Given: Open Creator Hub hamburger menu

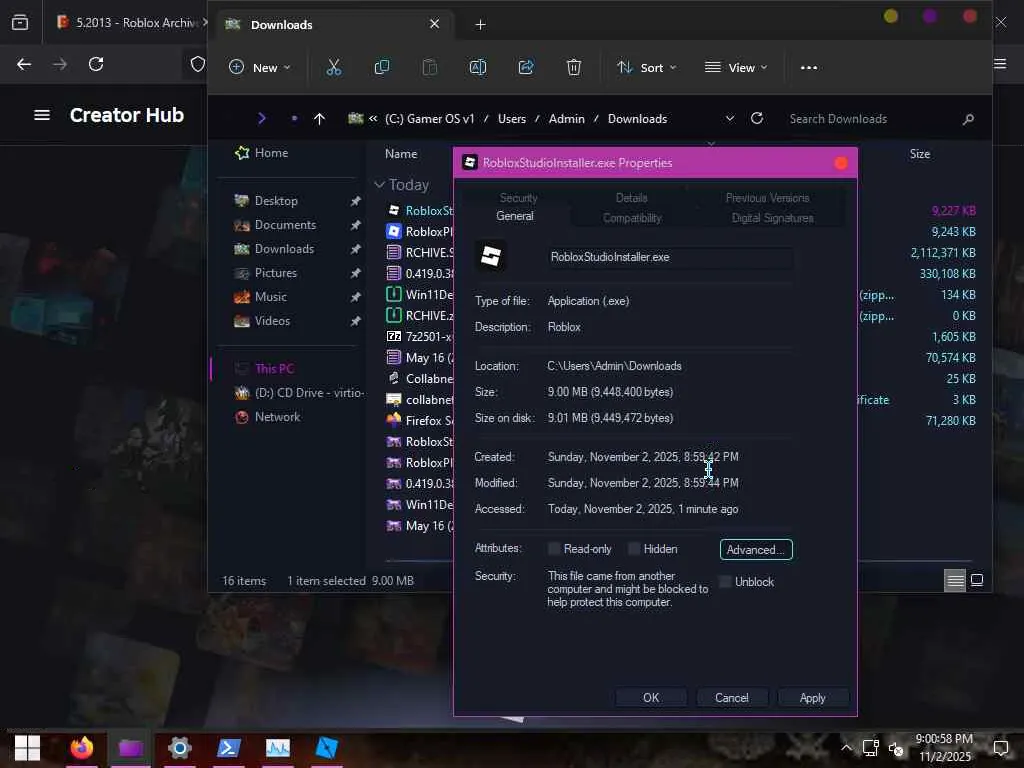Looking at the screenshot, I should (42, 115).
